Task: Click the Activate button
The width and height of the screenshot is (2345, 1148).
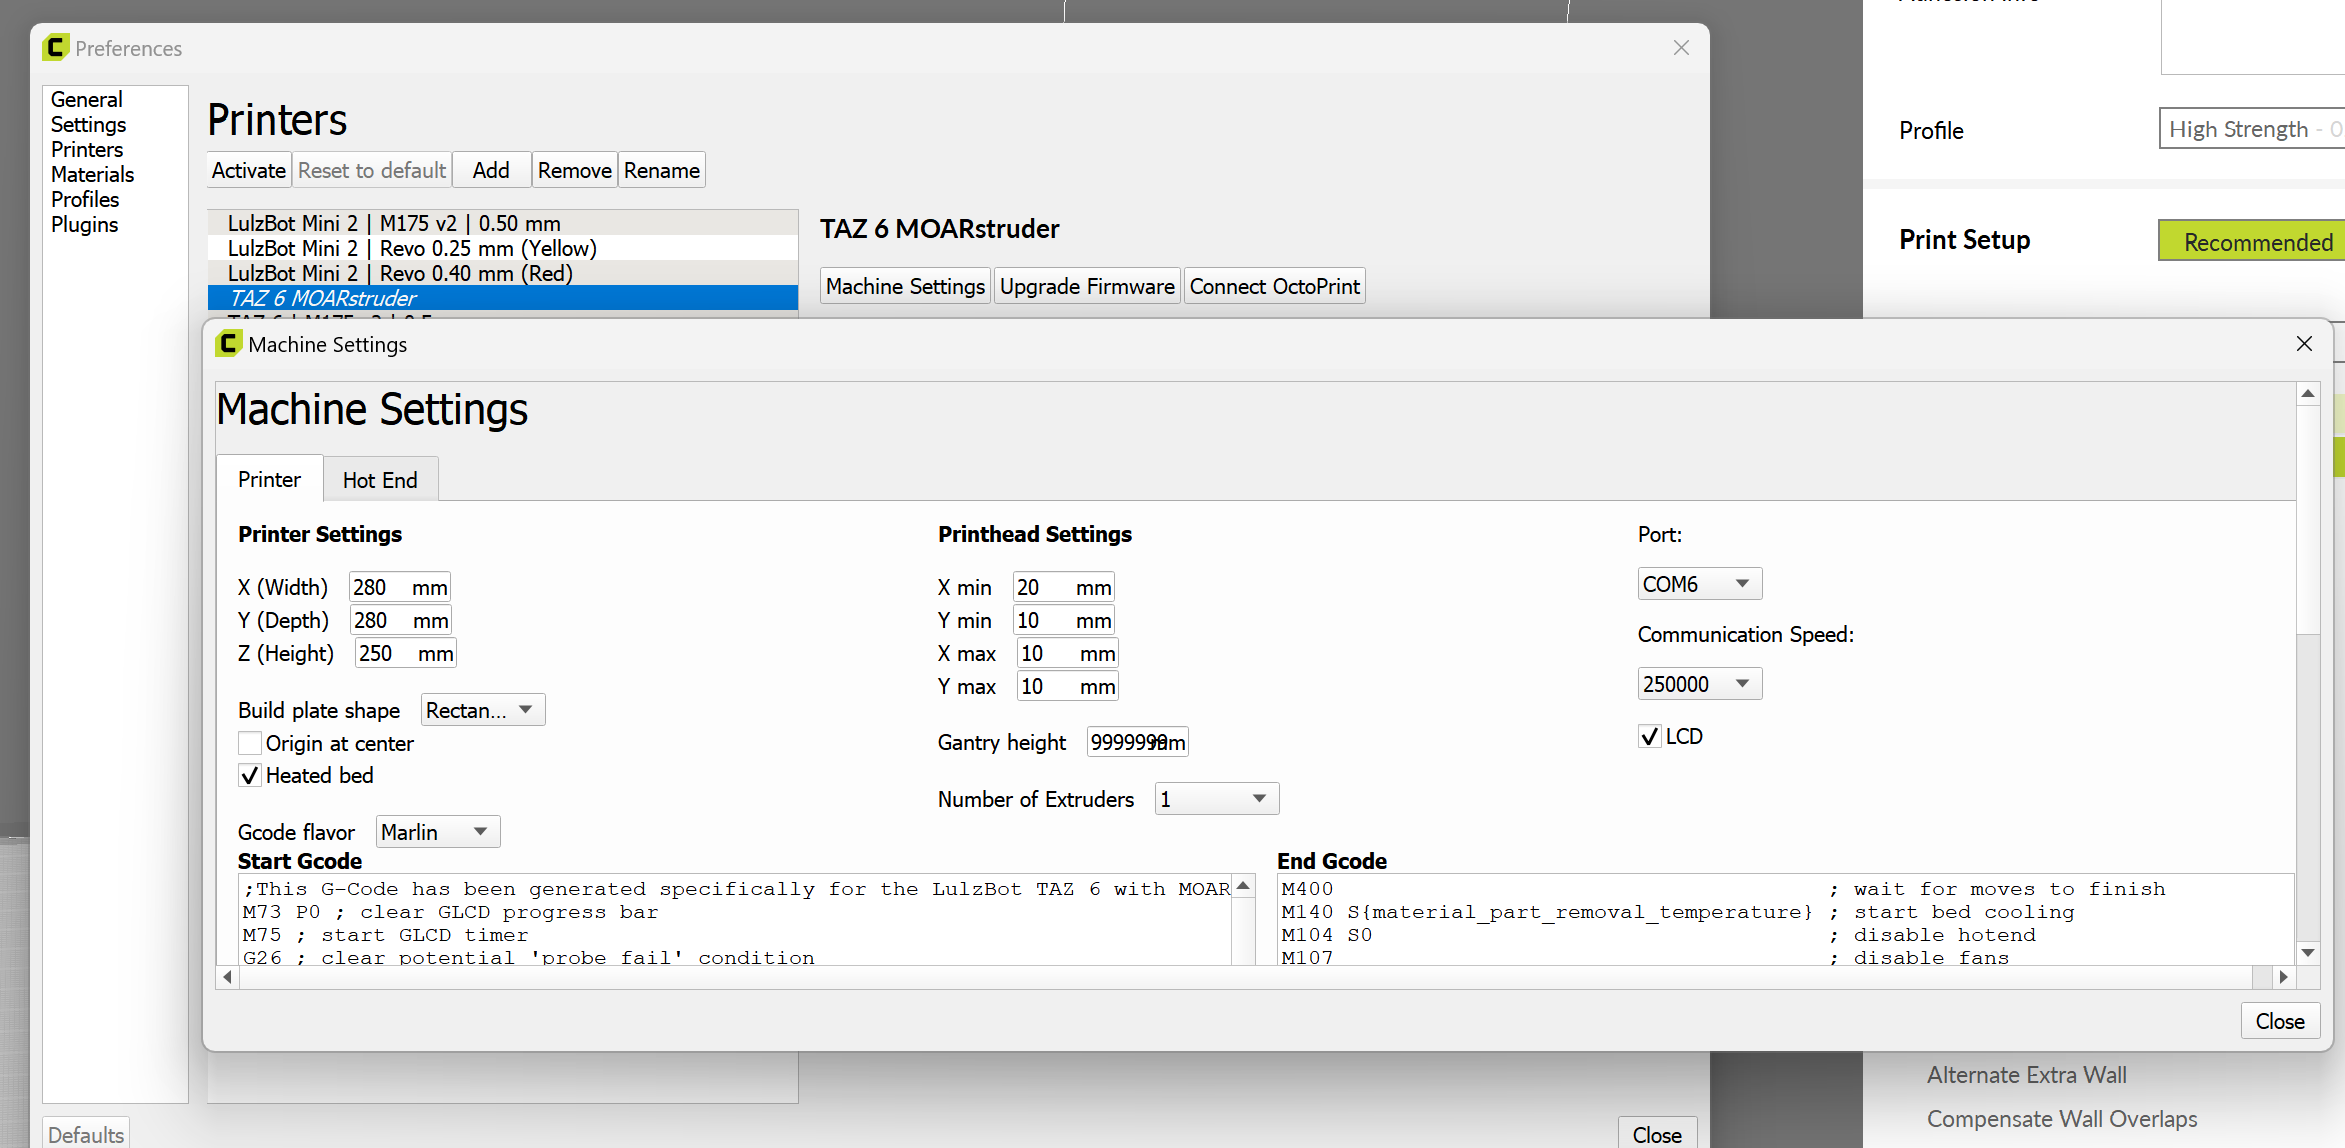Action: pyautogui.click(x=249, y=170)
